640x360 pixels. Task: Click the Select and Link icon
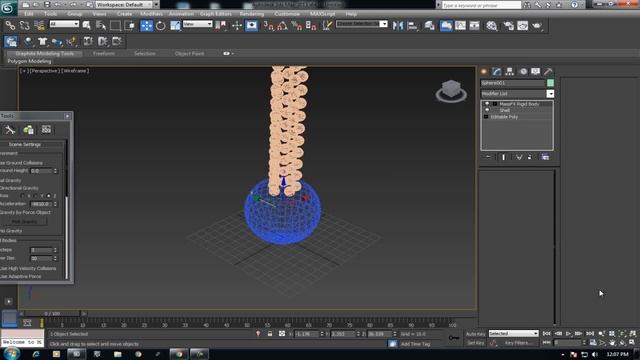(x=10, y=26)
